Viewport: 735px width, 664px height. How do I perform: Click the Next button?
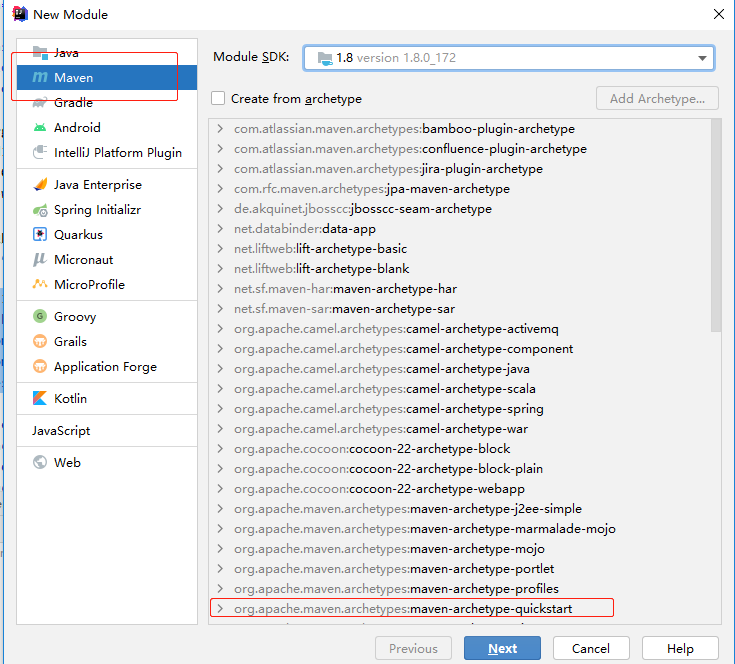coord(502,649)
